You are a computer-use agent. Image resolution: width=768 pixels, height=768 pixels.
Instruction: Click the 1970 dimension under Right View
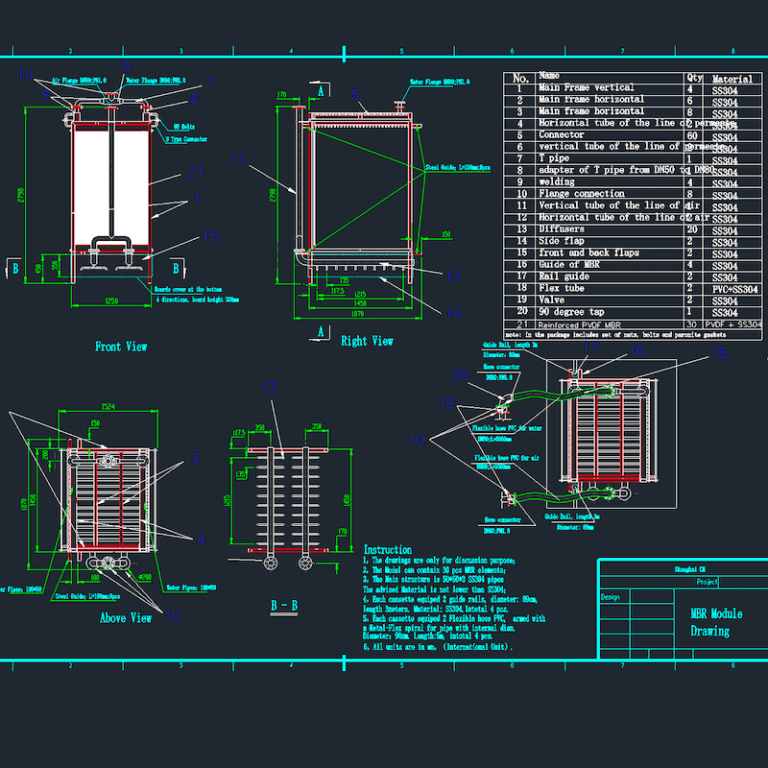[x=358, y=313]
